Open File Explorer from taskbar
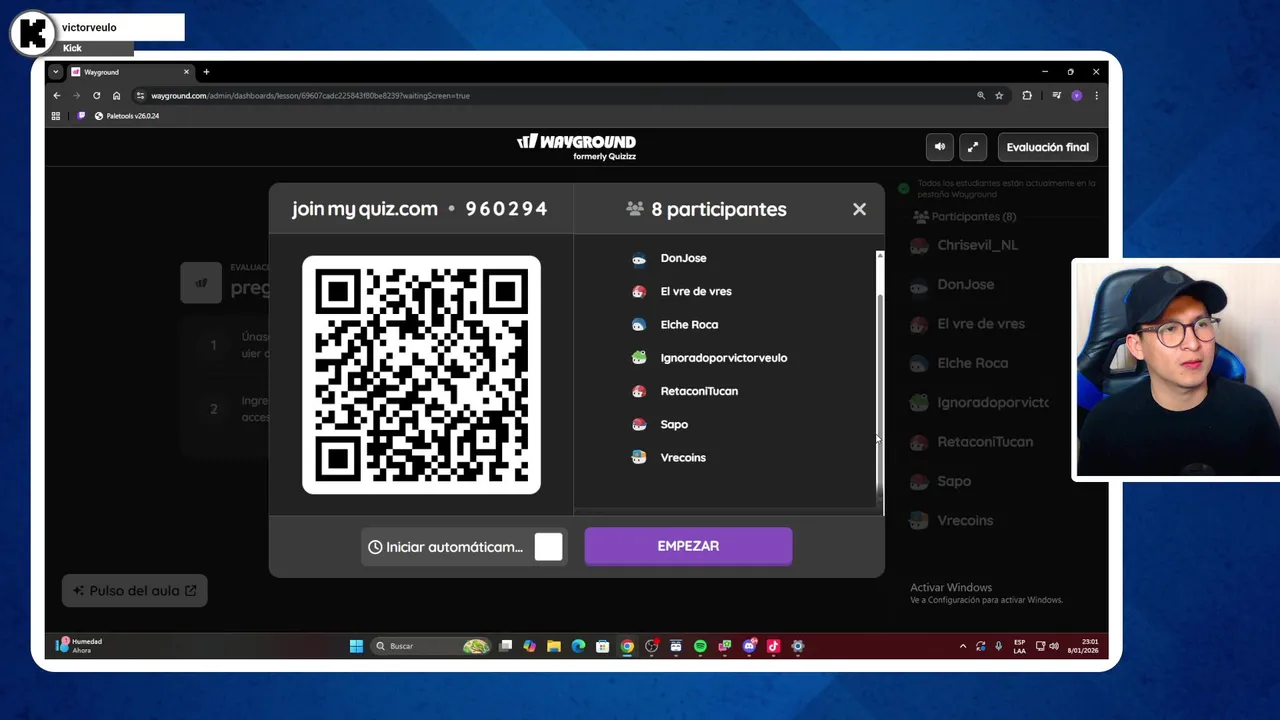1280x720 pixels. (553, 646)
